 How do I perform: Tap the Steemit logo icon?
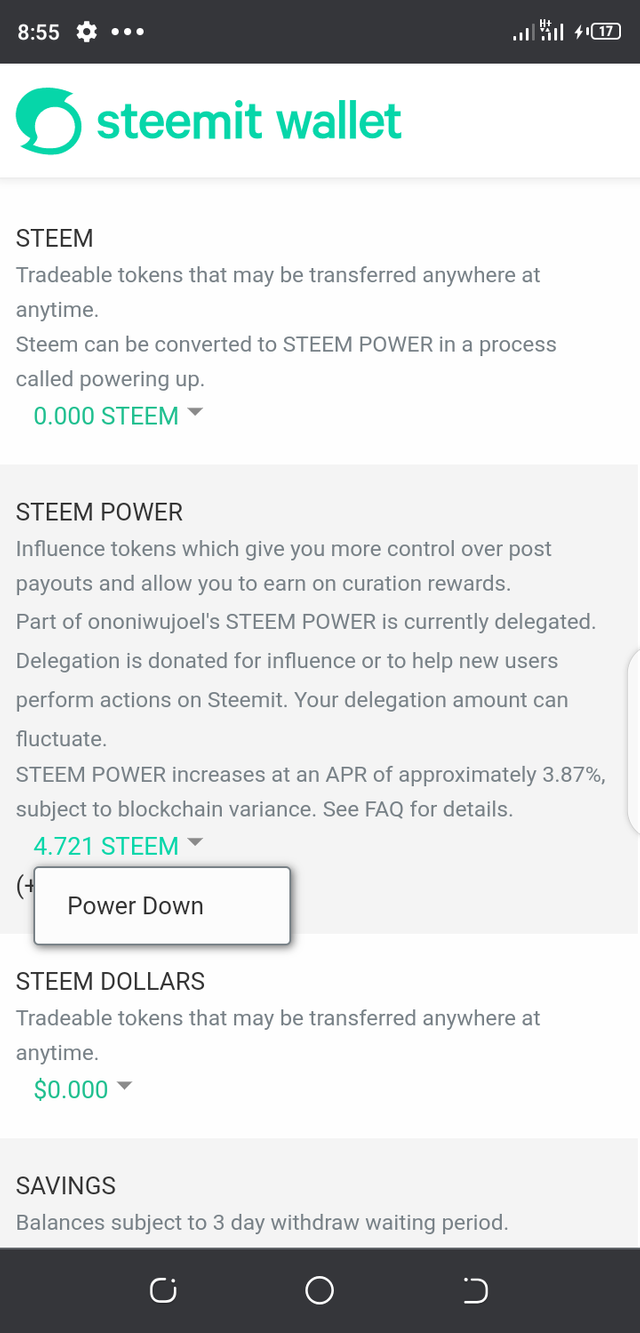pos(48,121)
